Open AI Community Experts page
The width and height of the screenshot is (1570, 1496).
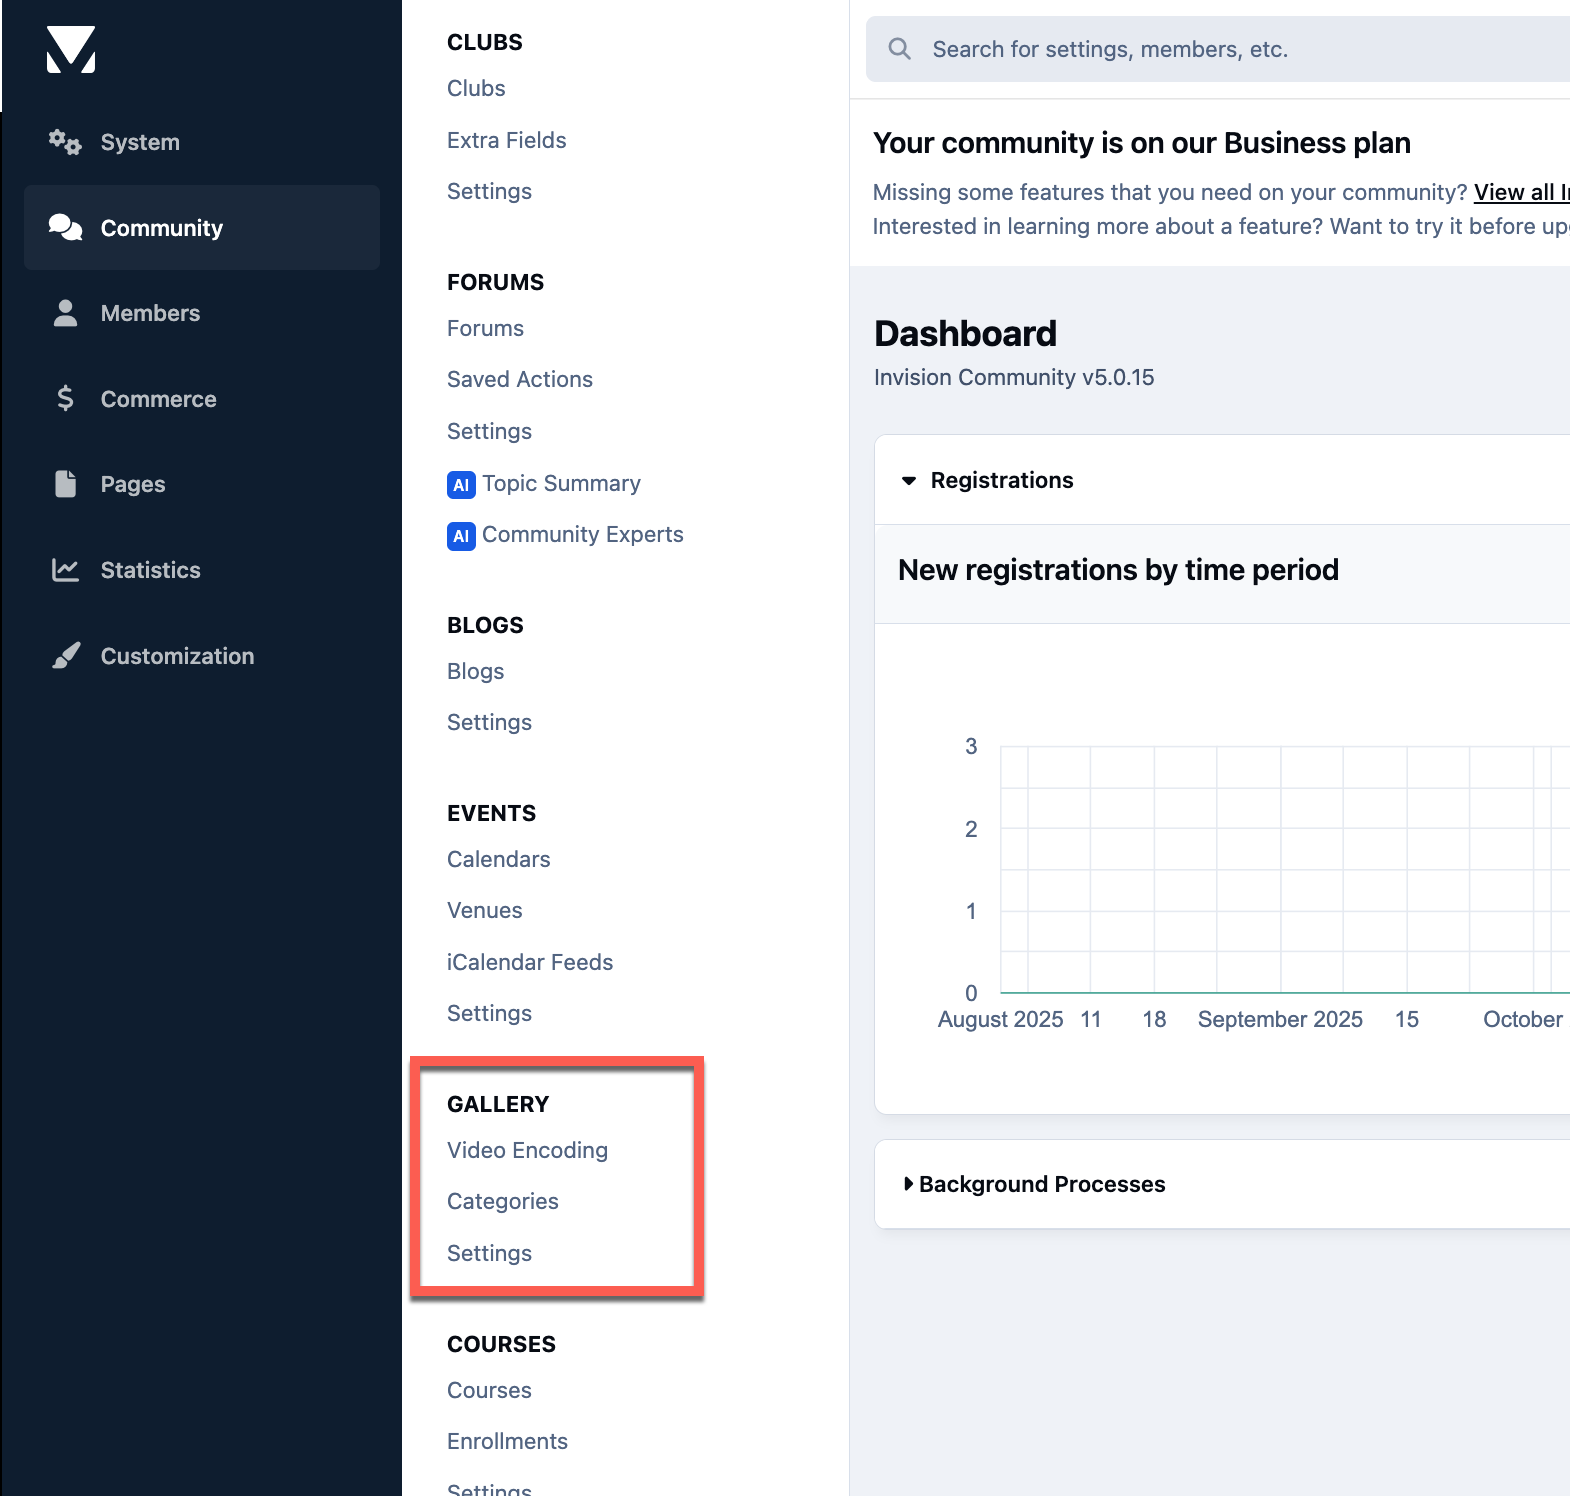(x=582, y=534)
